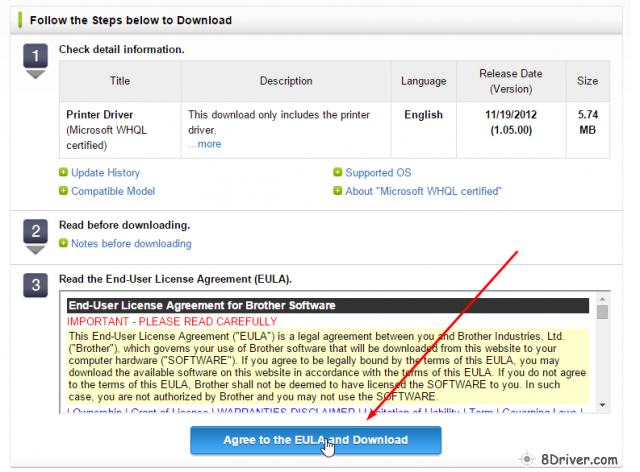Screen dimensions: 640x472
Task: Click the plus icon beside About Microsoft WHQL certified
Action: (x=338, y=190)
